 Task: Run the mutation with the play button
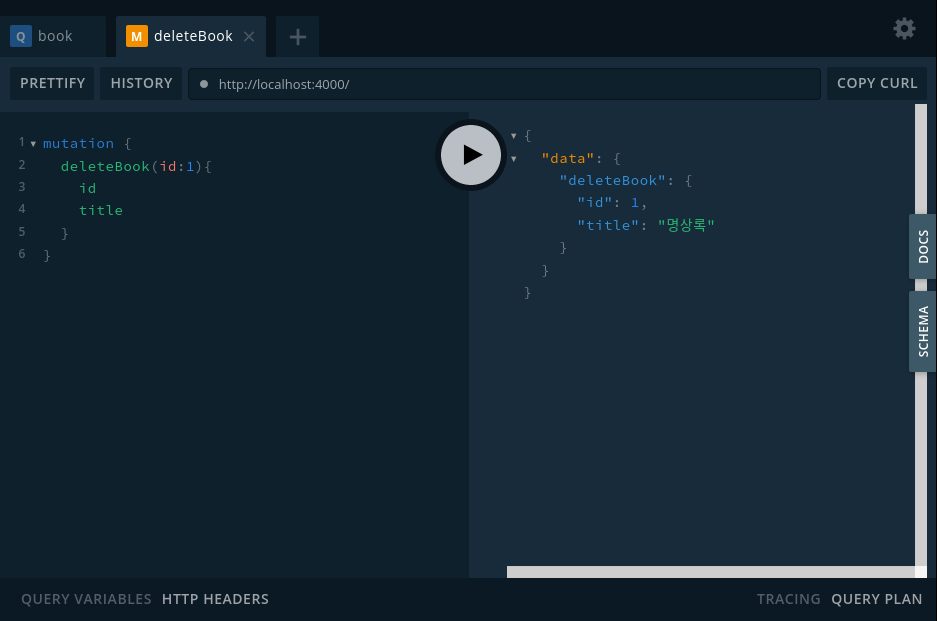click(x=471, y=155)
